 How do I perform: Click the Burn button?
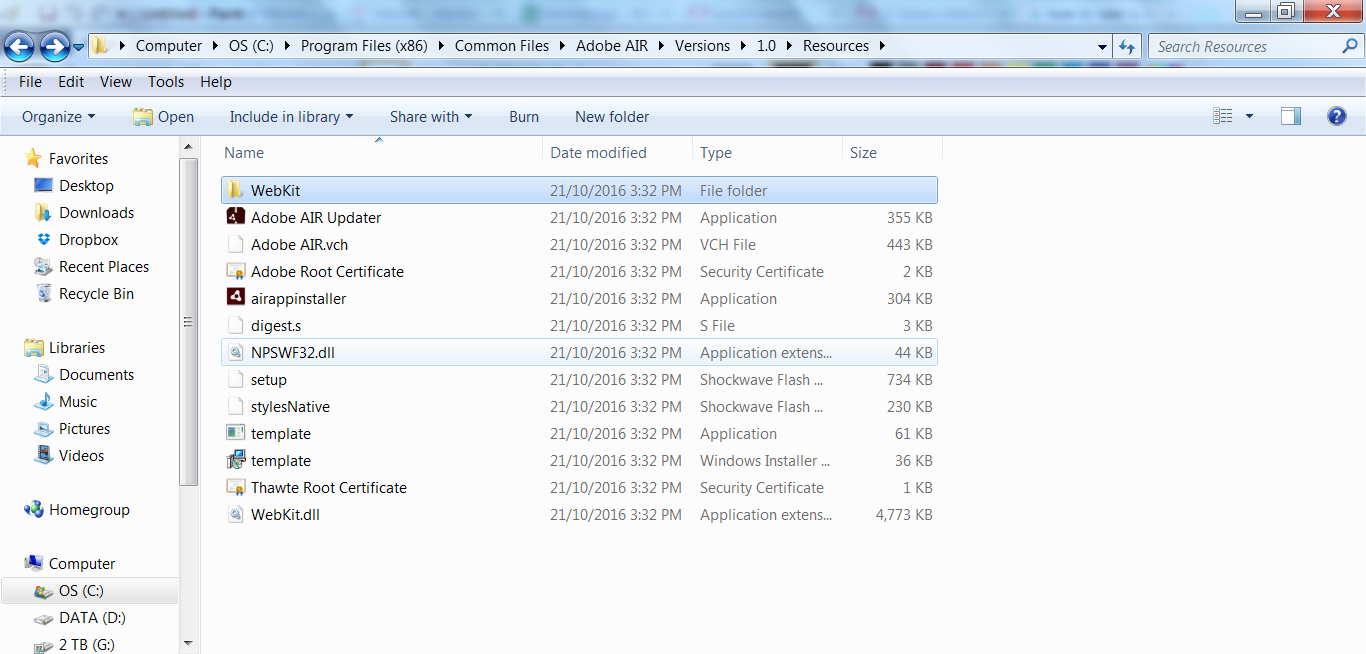524,117
